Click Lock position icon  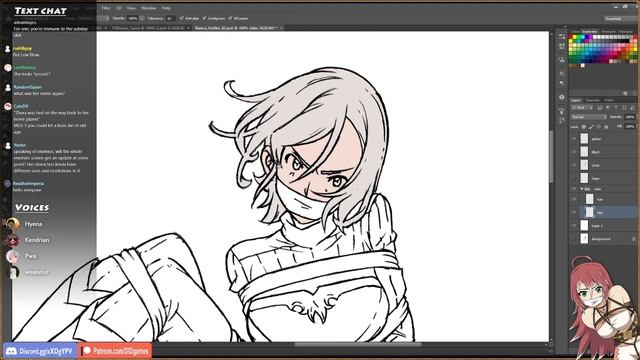click(x=599, y=127)
